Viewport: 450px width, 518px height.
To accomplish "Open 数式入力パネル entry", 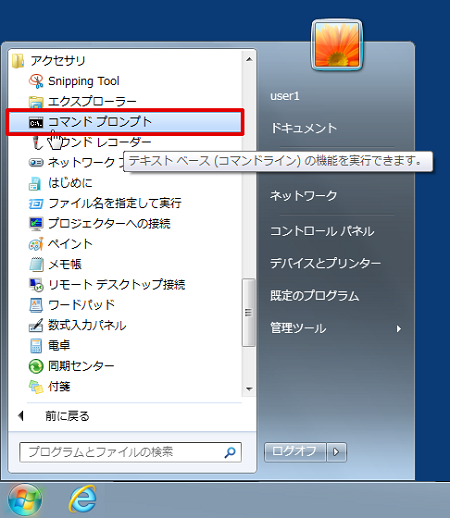I will [x=87, y=325].
